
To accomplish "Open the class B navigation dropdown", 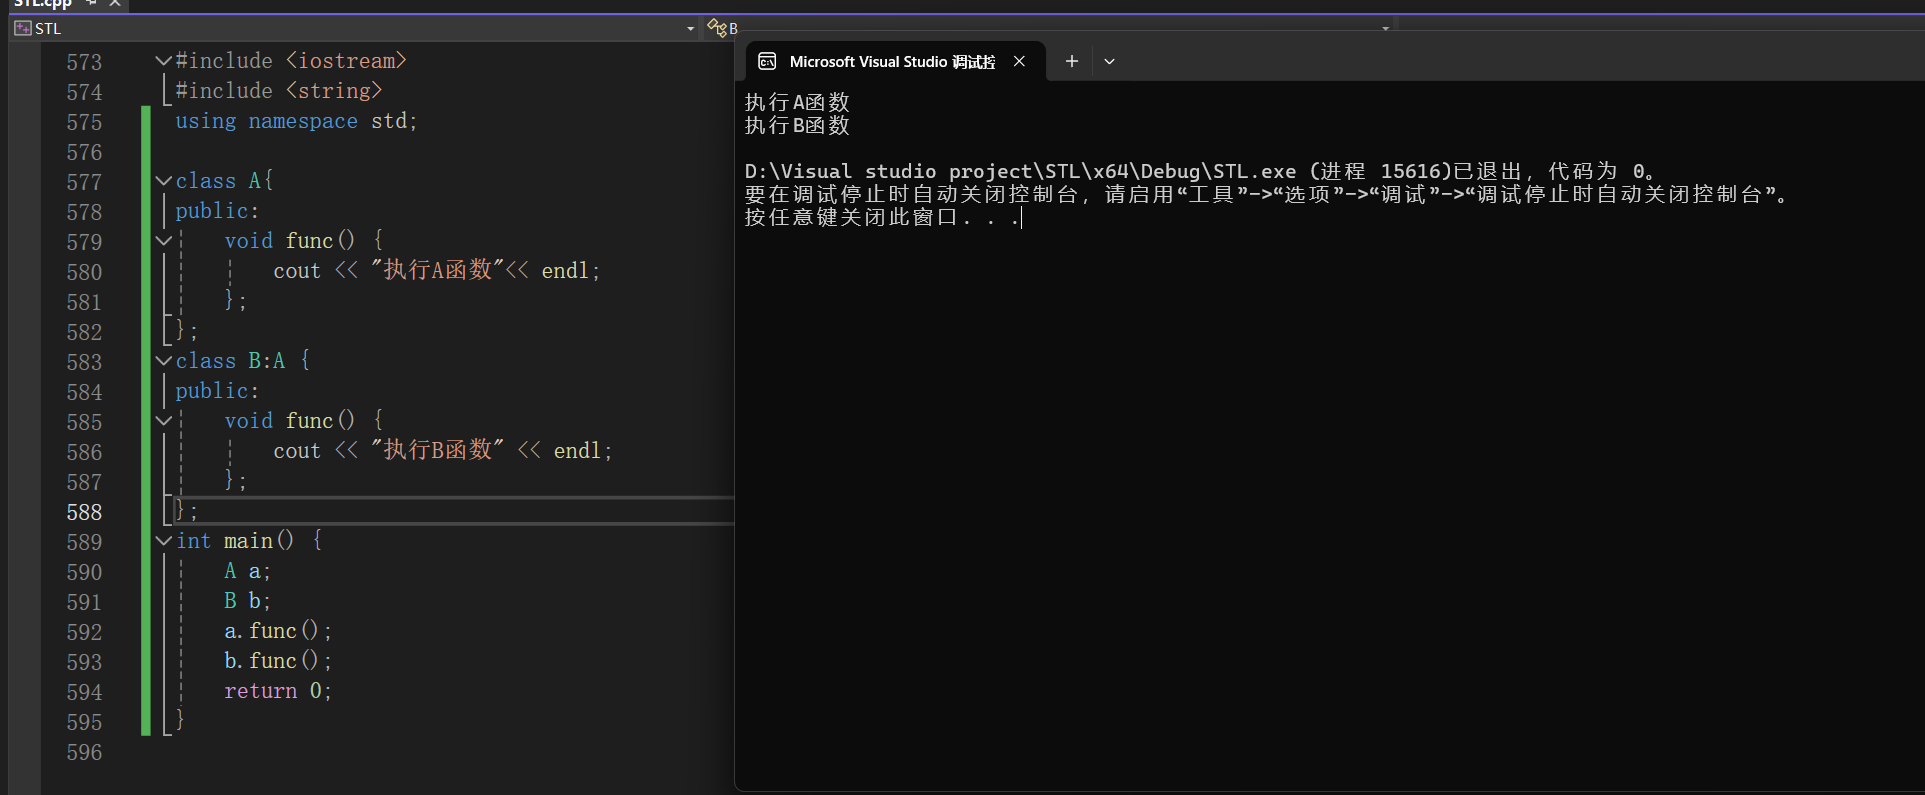I will [x=1385, y=28].
